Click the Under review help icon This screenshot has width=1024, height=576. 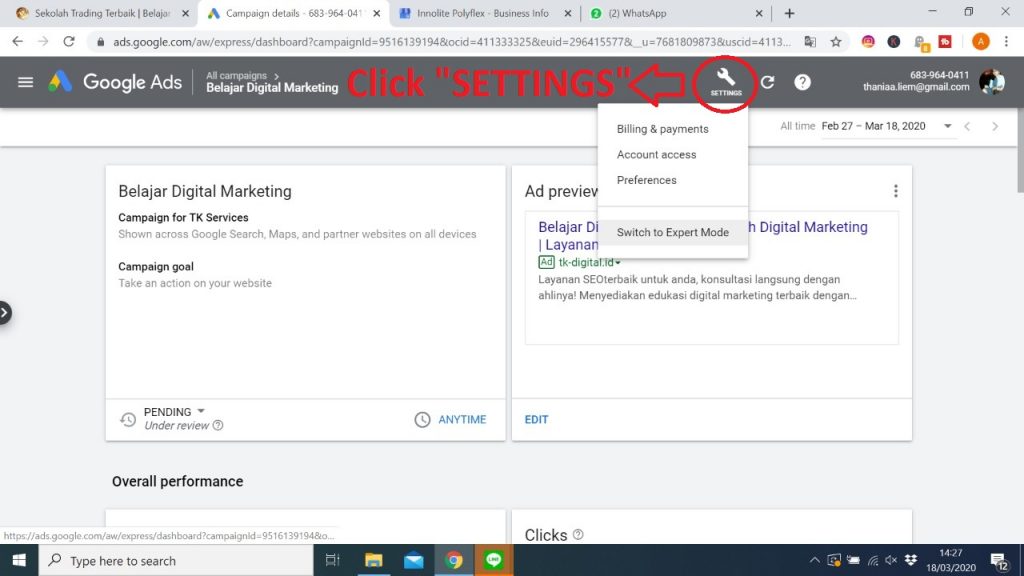218,426
